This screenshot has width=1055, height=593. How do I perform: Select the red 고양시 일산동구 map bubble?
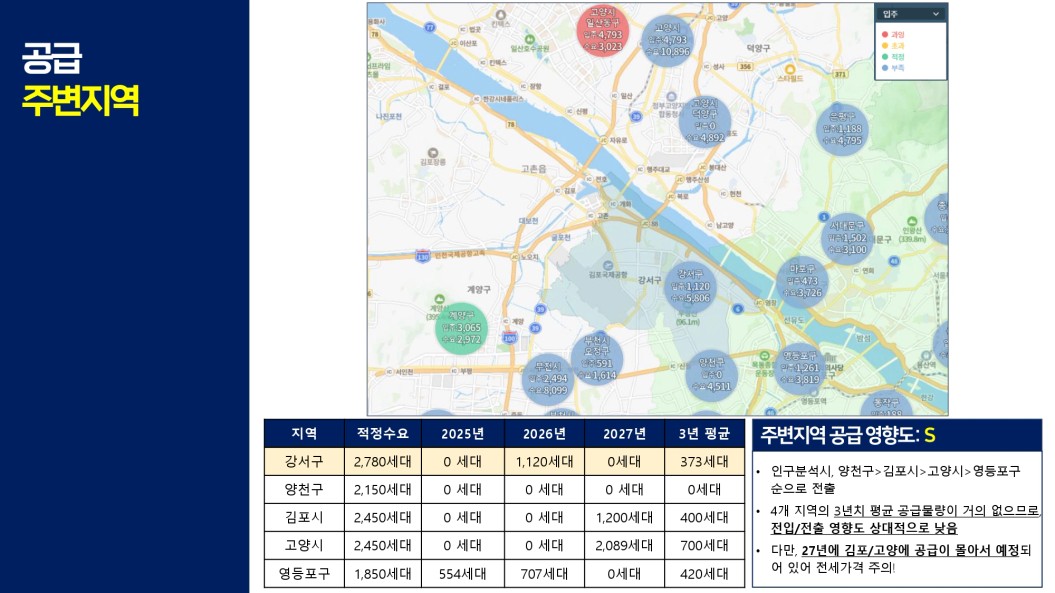[x=603, y=30]
